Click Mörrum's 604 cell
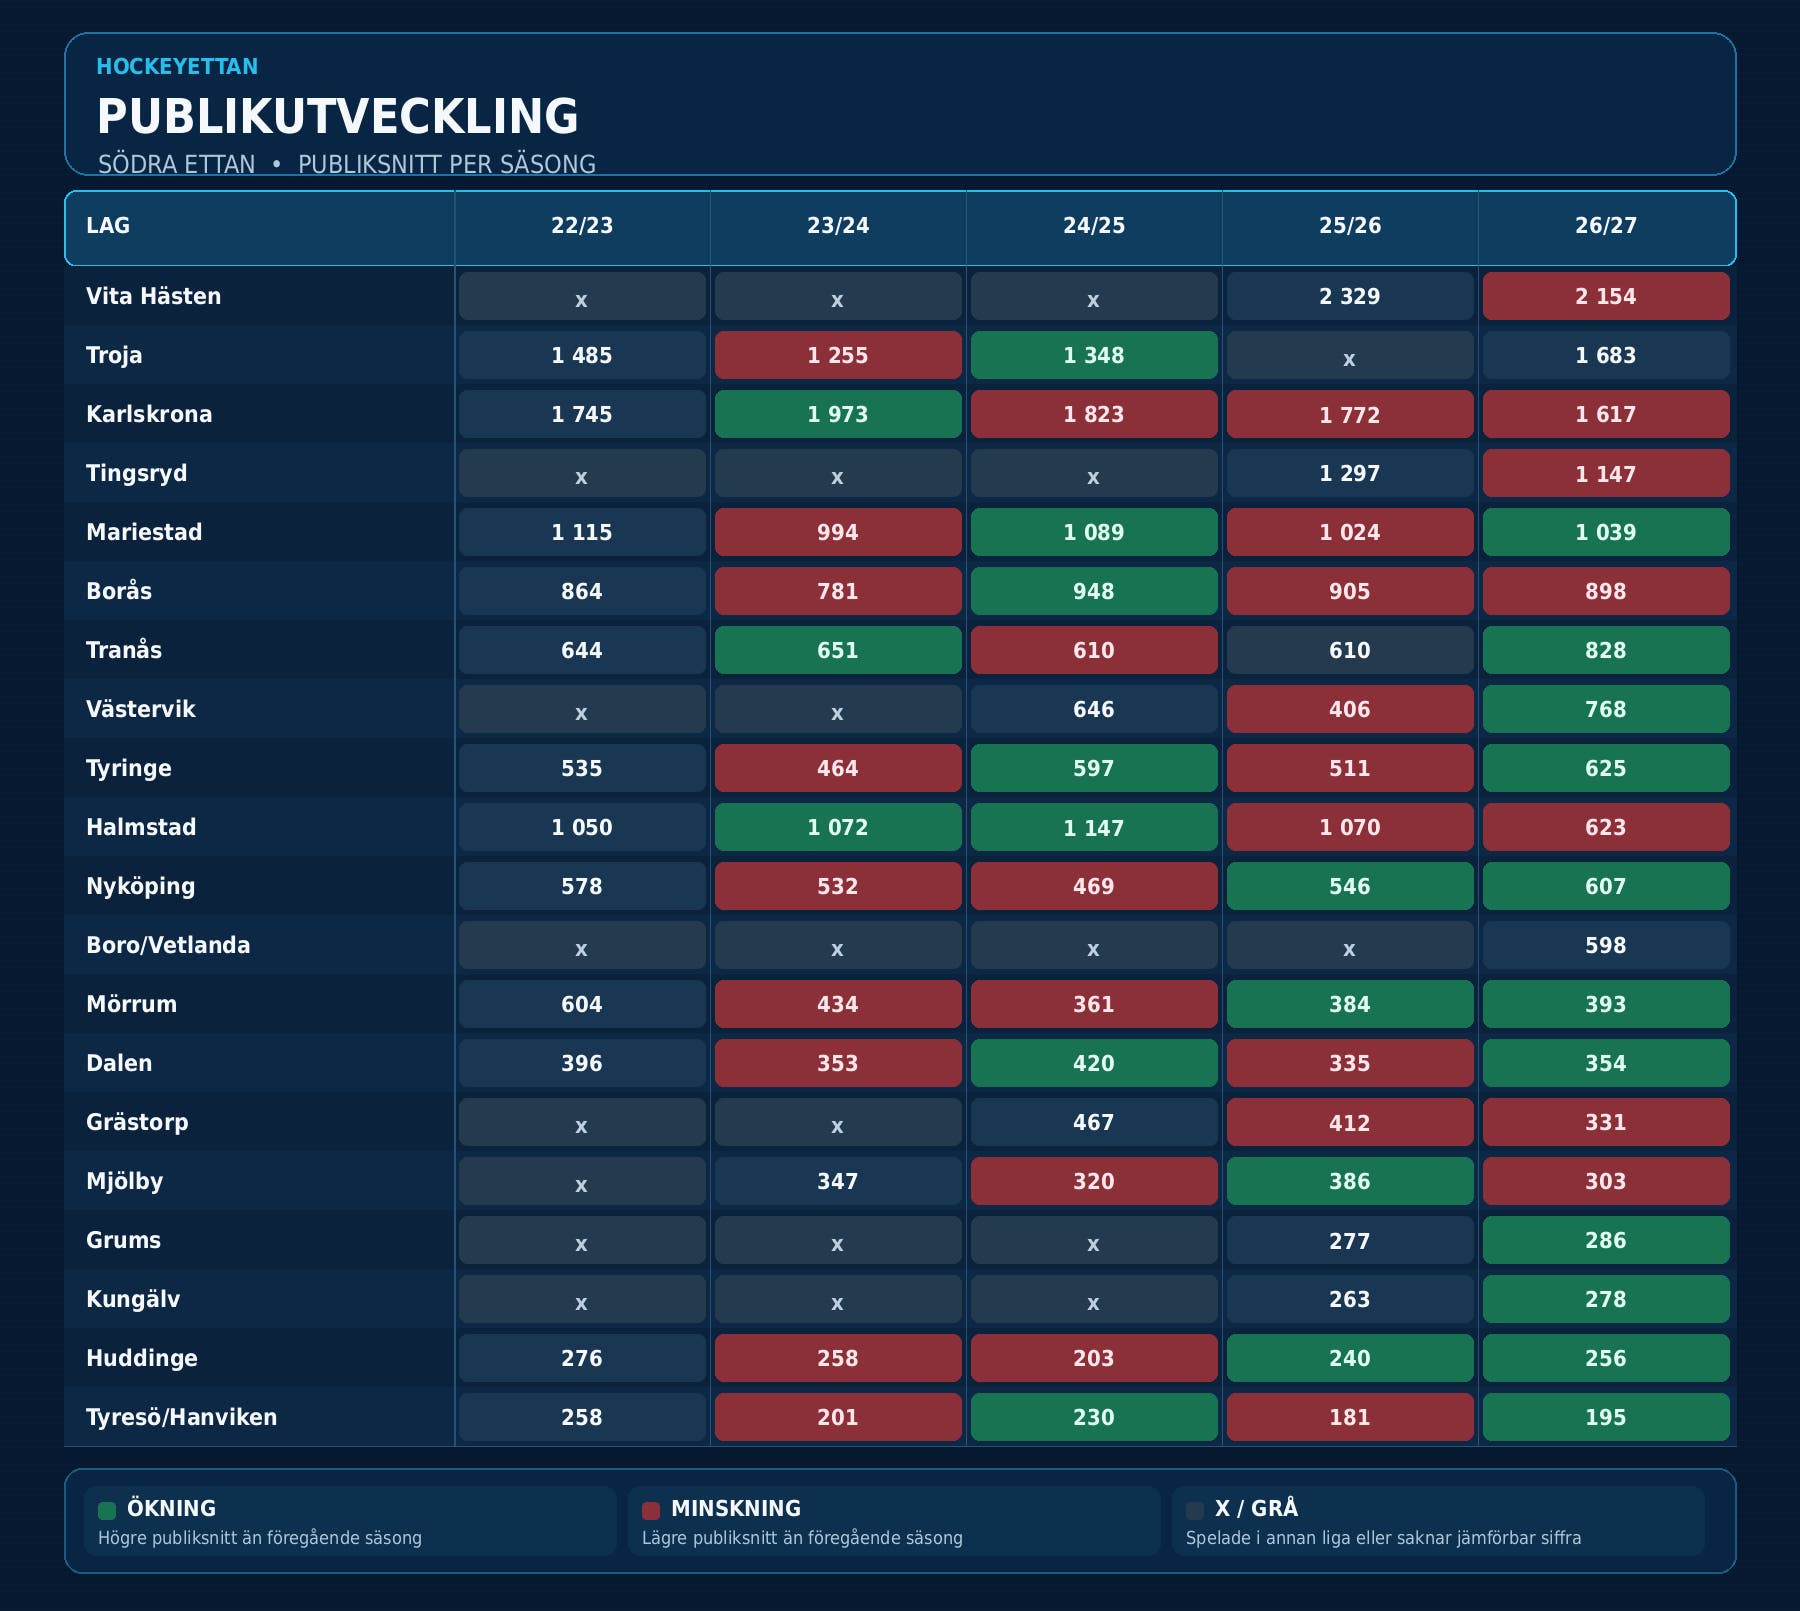 tap(582, 1004)
